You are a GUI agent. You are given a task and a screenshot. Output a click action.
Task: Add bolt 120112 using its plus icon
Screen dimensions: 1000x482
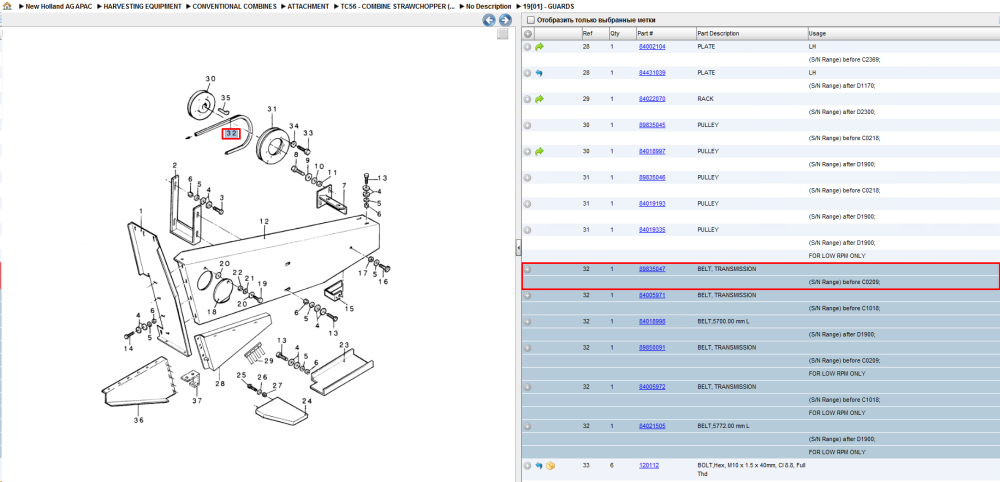(x=527, y=465)
